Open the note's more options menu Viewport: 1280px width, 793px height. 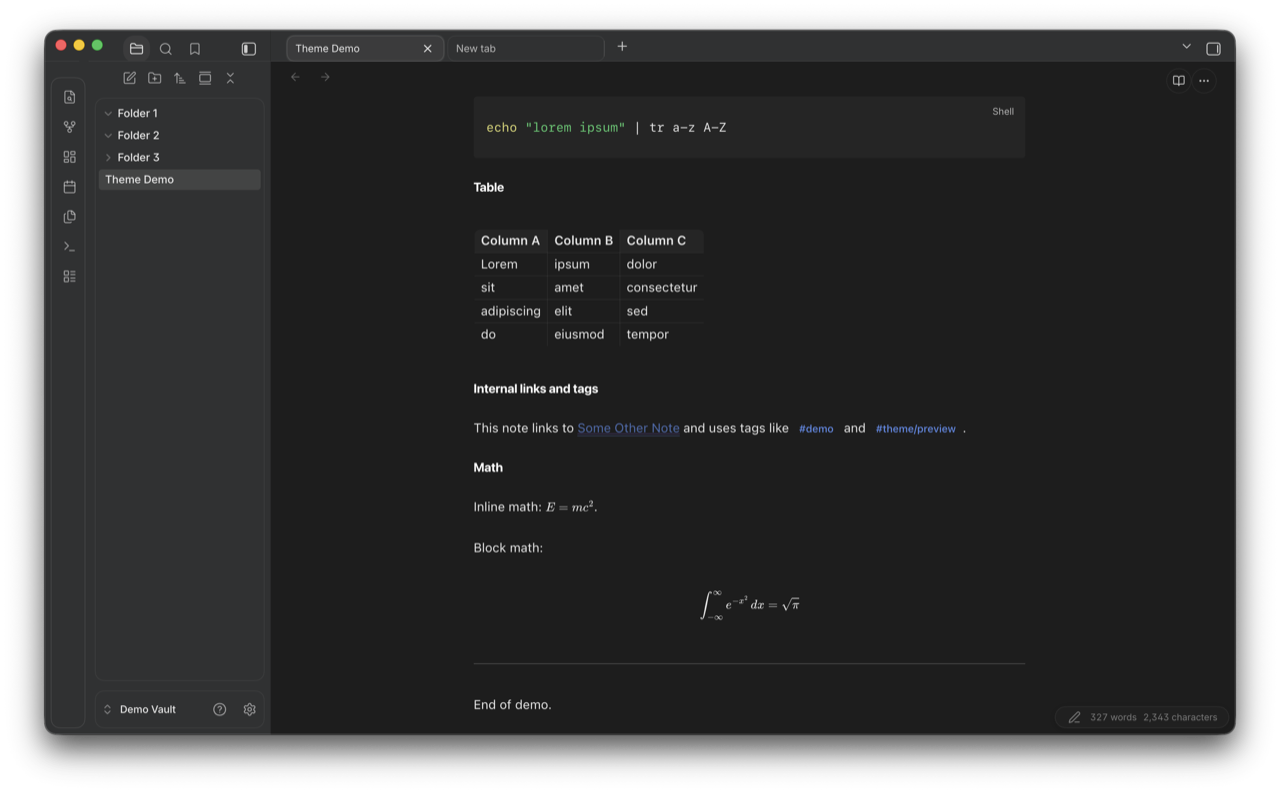tap(1204, 81)
